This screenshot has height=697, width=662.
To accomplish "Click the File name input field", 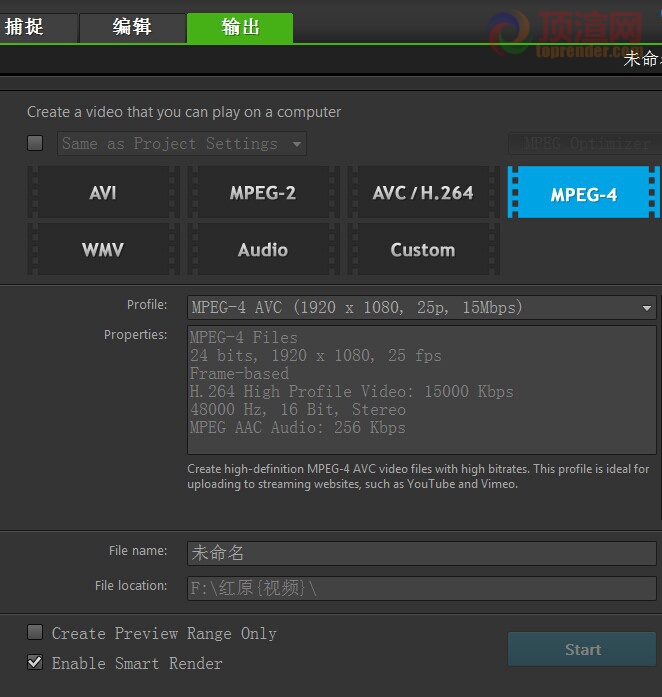I will click(421, 553).
